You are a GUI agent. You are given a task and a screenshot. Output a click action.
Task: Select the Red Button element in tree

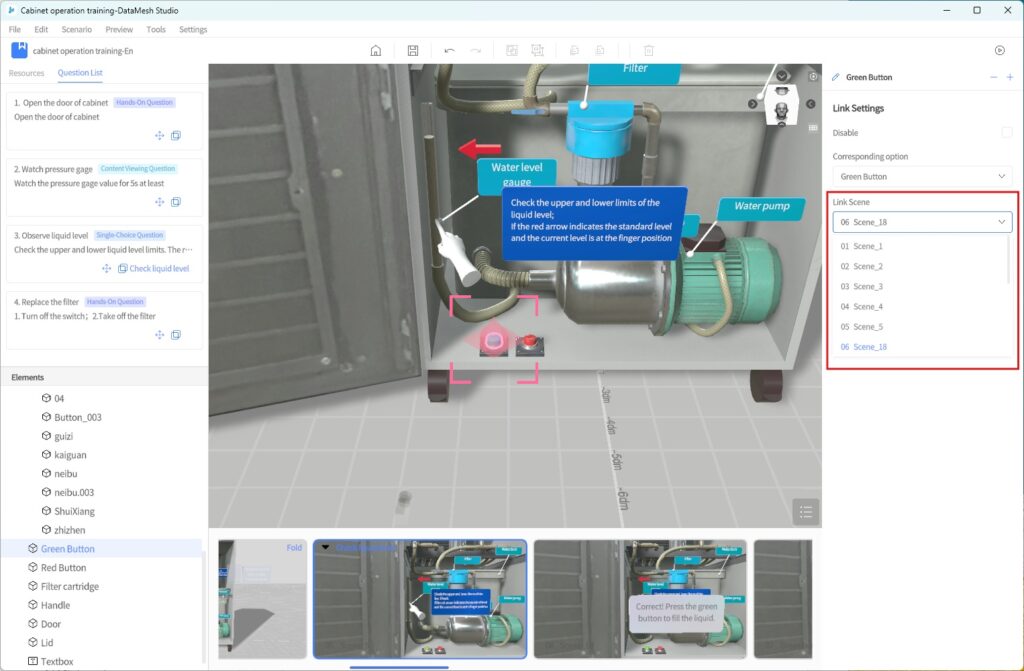[63, 568]
